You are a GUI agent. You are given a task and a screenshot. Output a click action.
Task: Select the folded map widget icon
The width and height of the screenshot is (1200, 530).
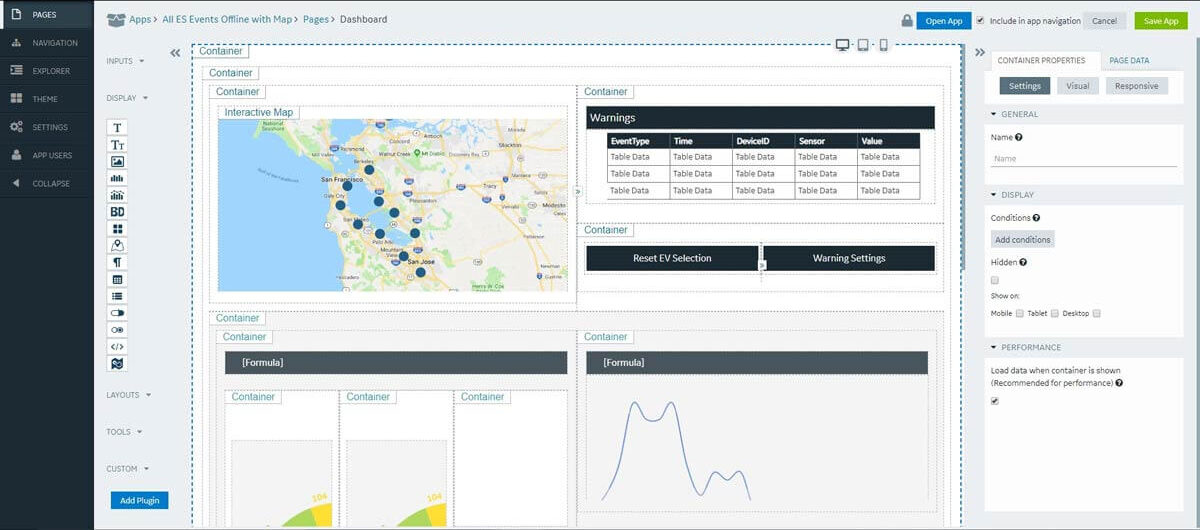point(118,363)
